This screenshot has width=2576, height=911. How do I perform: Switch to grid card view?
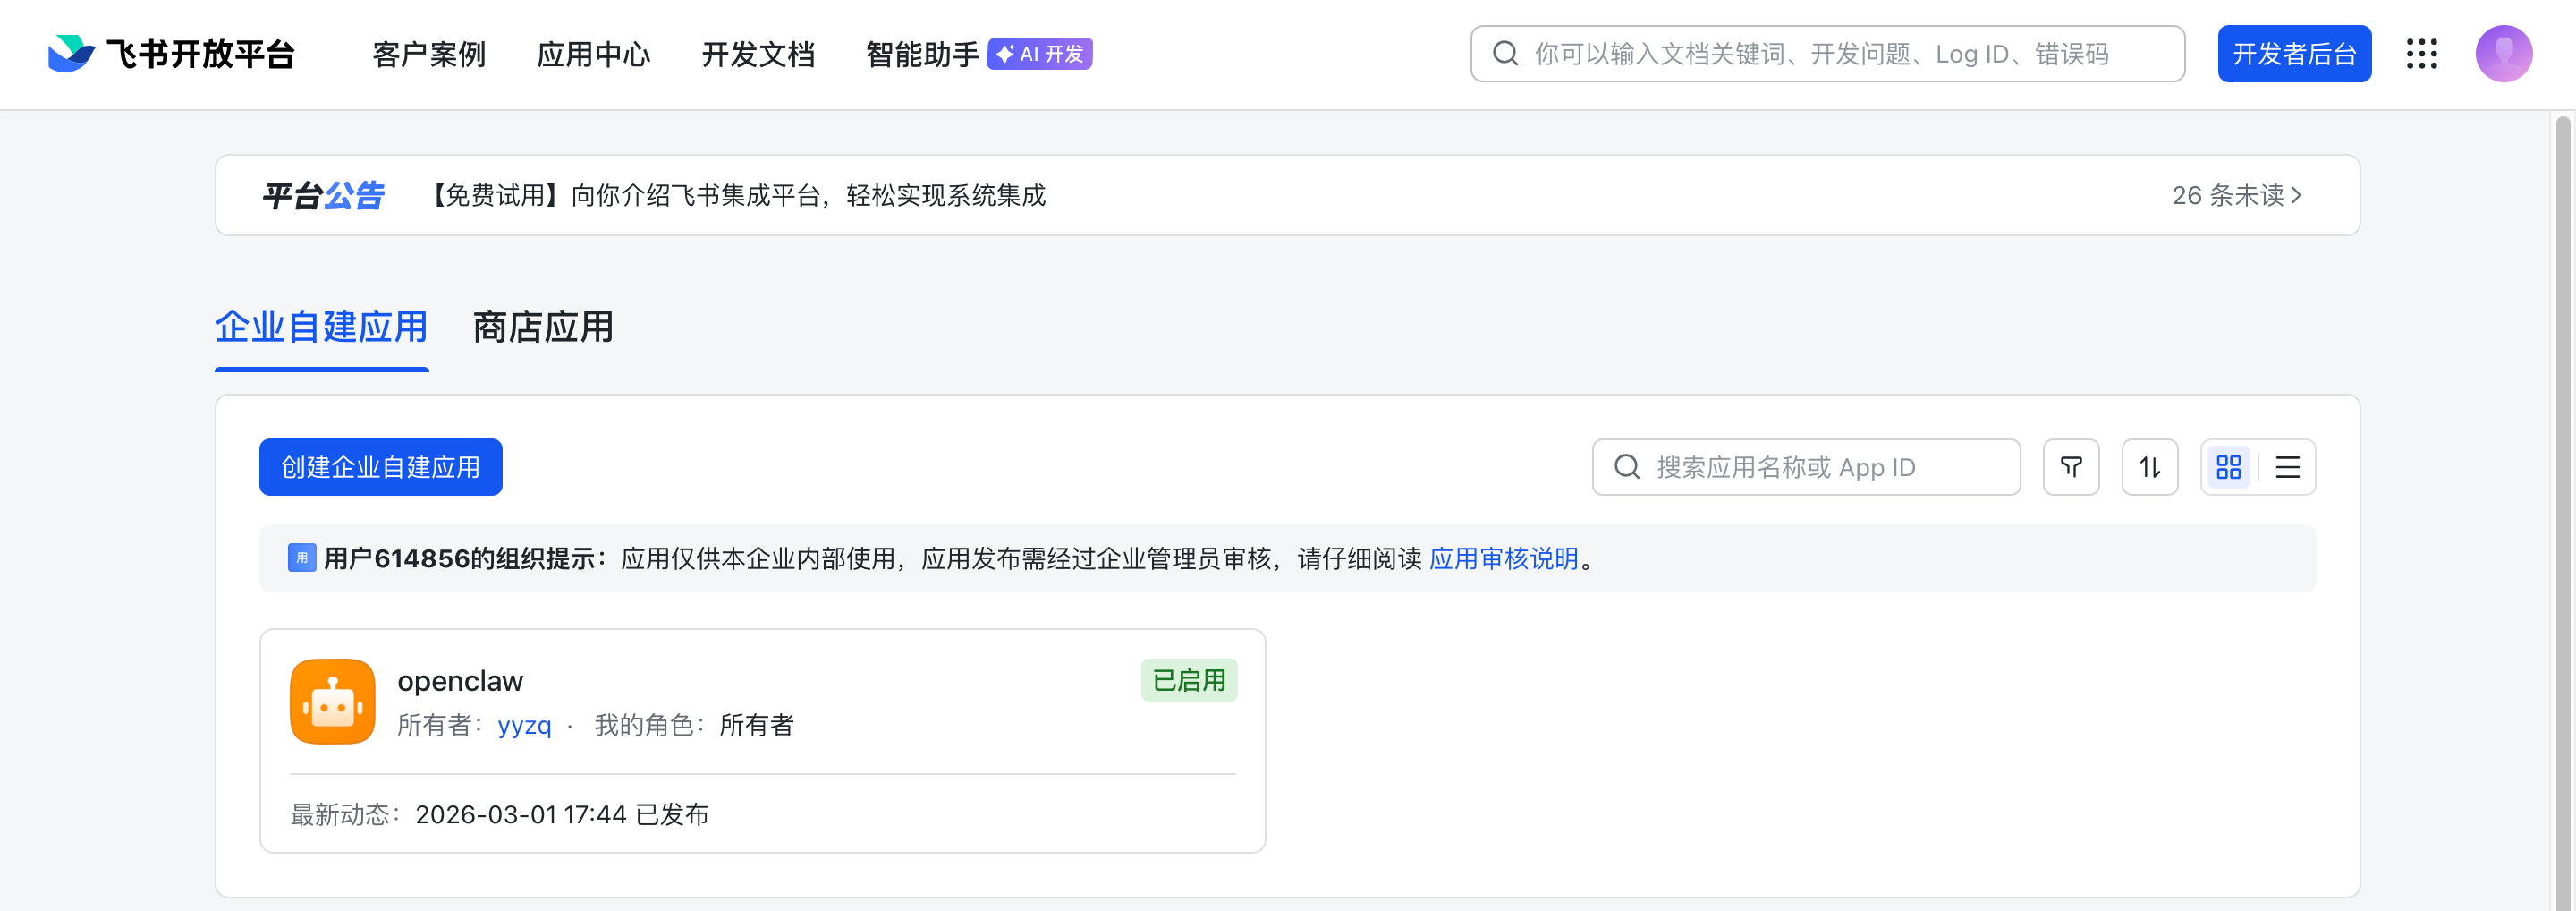pyautogui.click(x=2228, y=467)
